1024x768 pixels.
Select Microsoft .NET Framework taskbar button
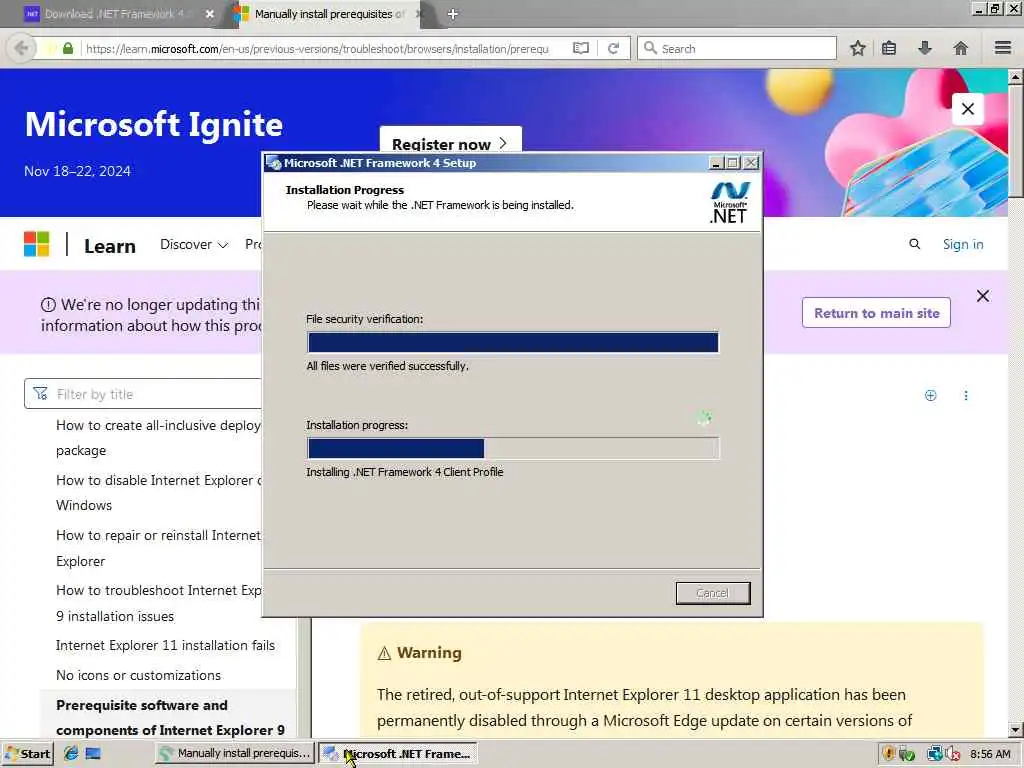[x=397, y=753]
